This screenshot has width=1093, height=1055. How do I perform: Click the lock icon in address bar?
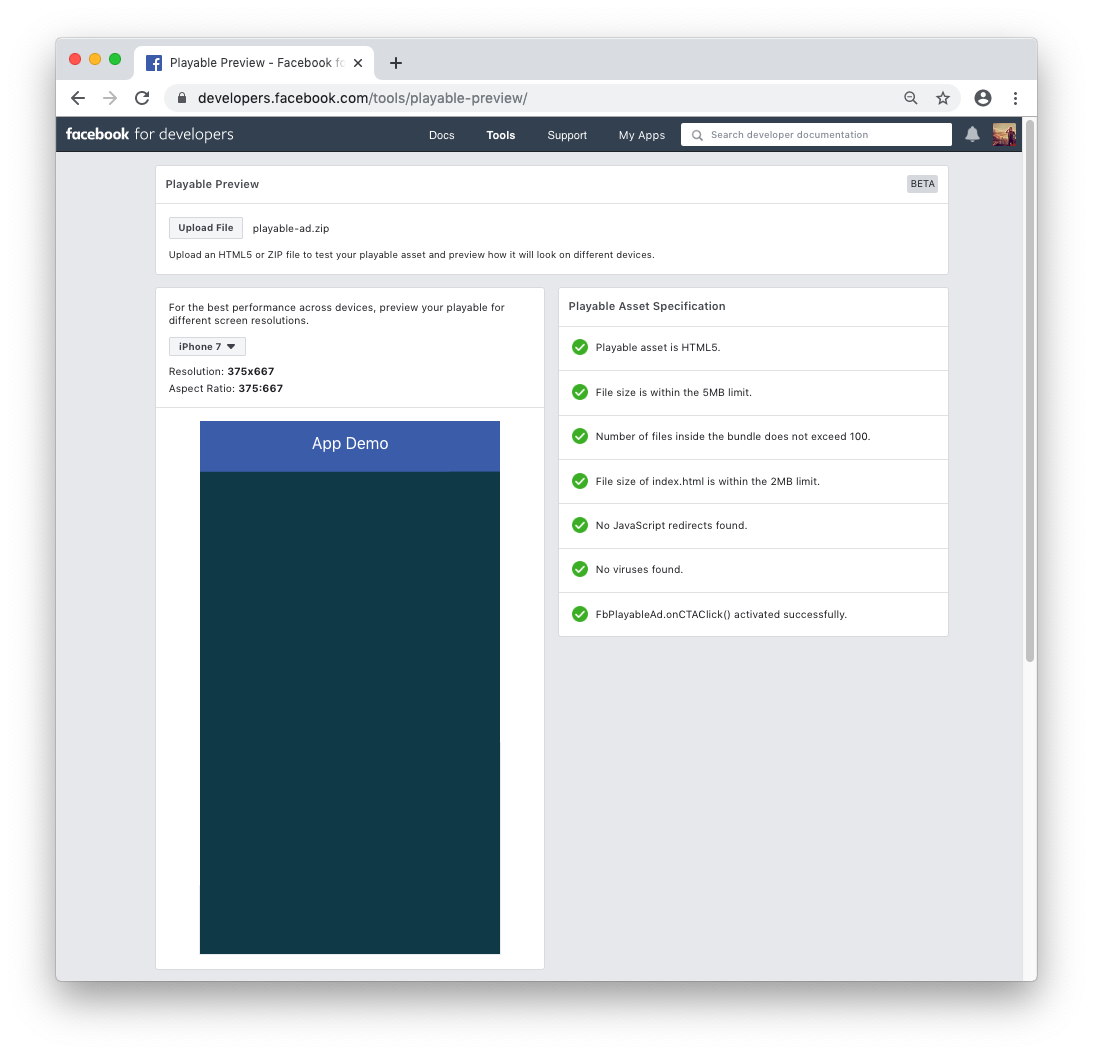(x=182, y=98)
